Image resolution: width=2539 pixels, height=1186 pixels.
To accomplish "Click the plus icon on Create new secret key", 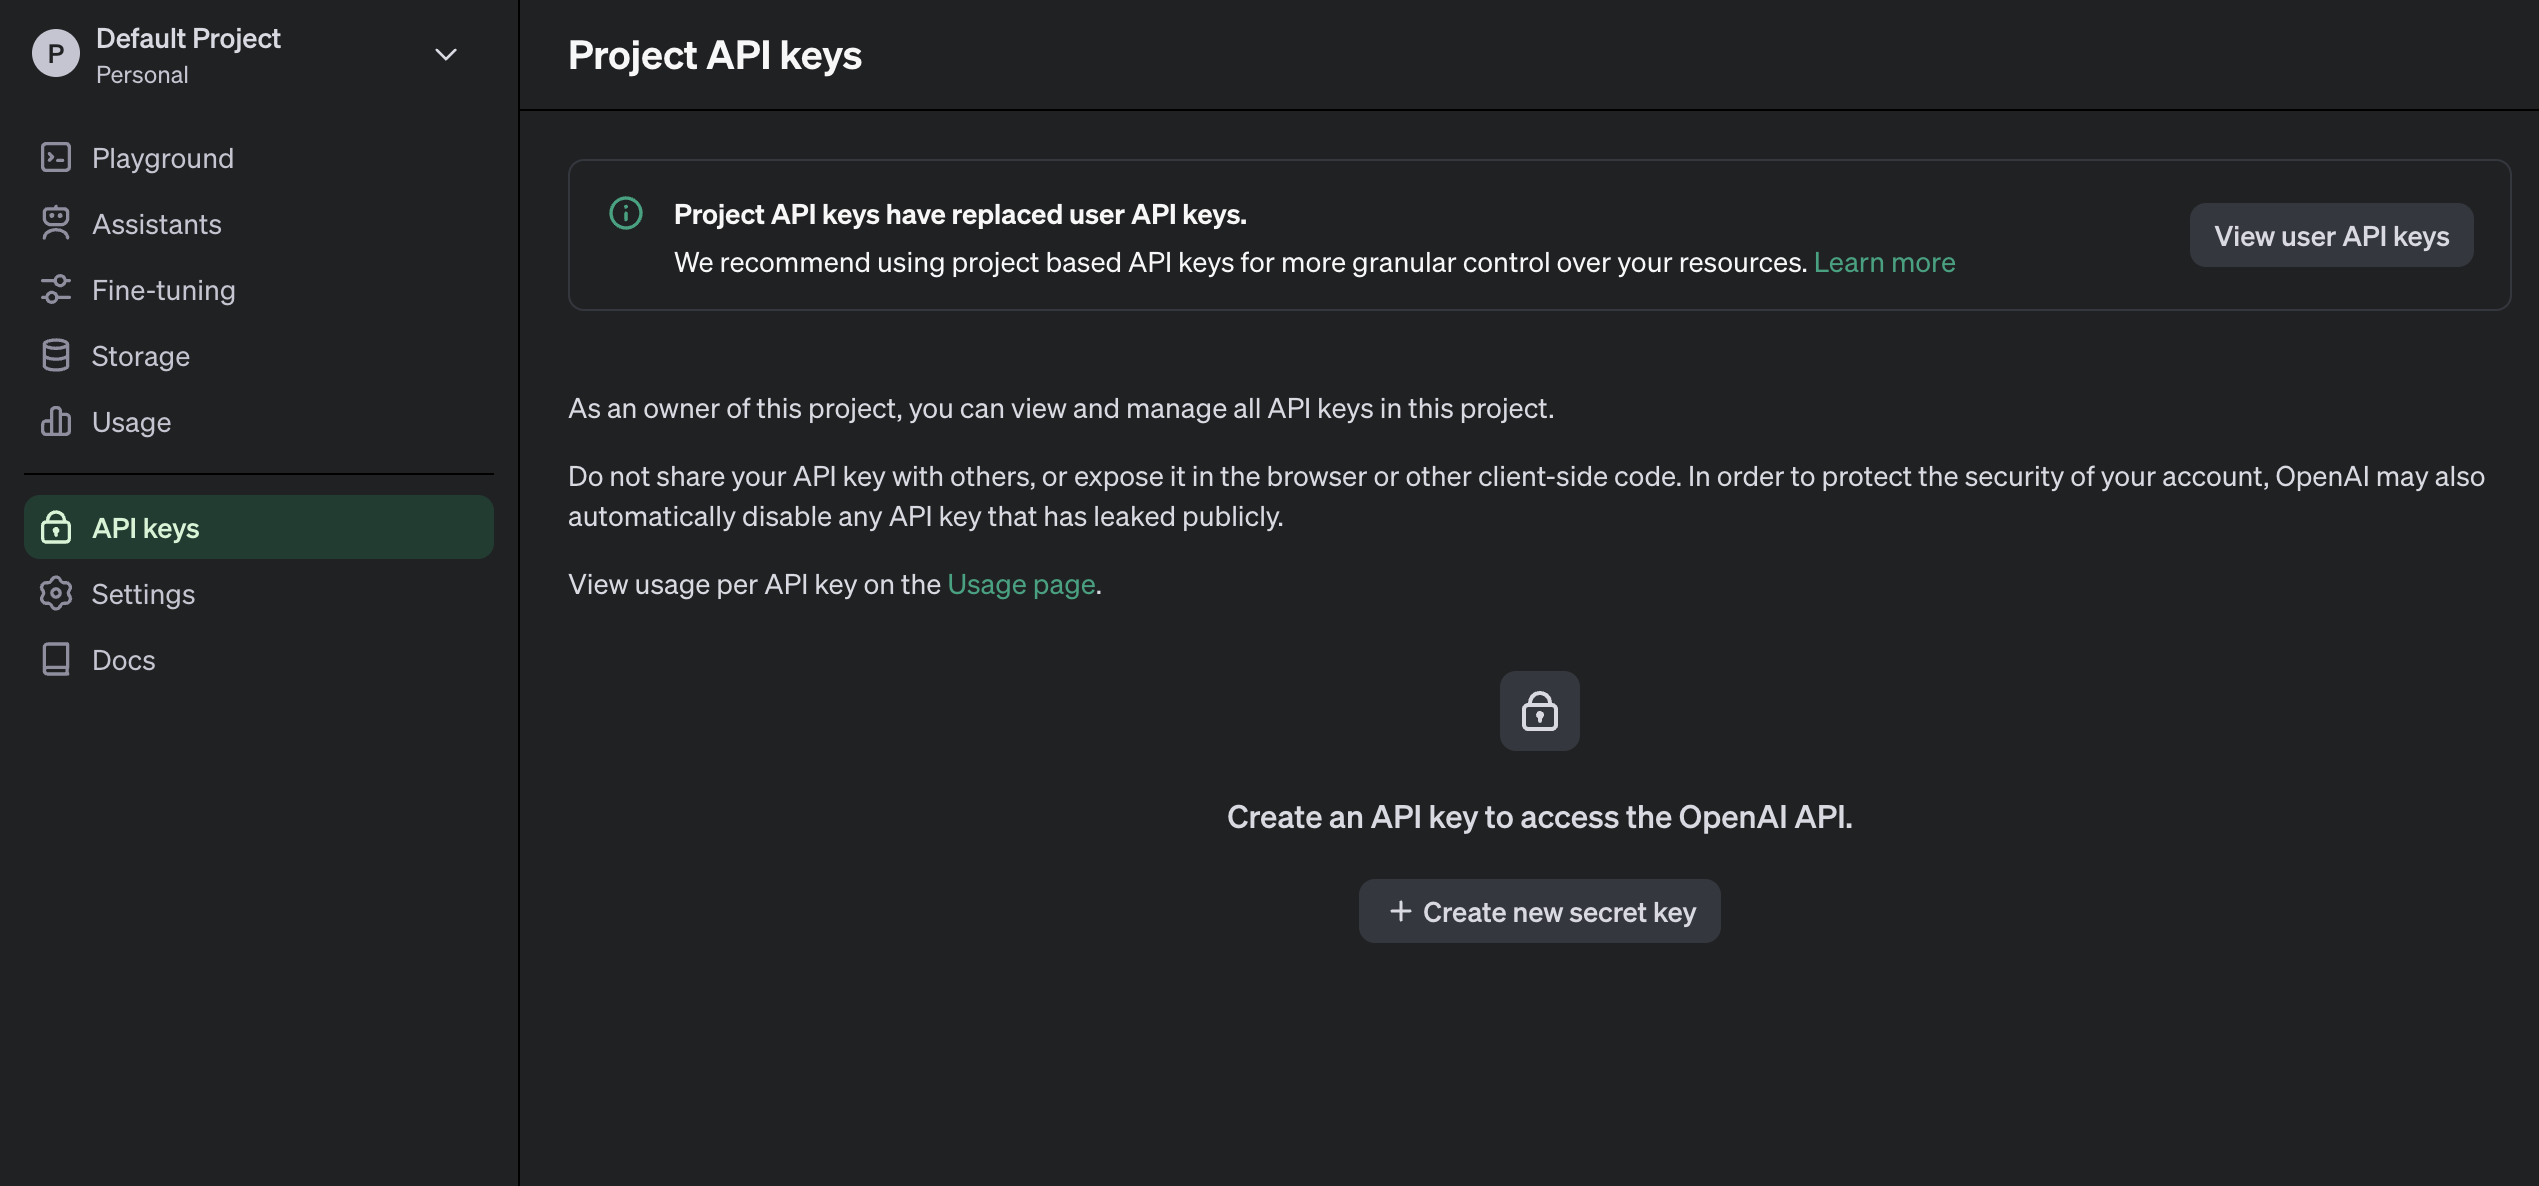I will click(x=1400, y=911).
